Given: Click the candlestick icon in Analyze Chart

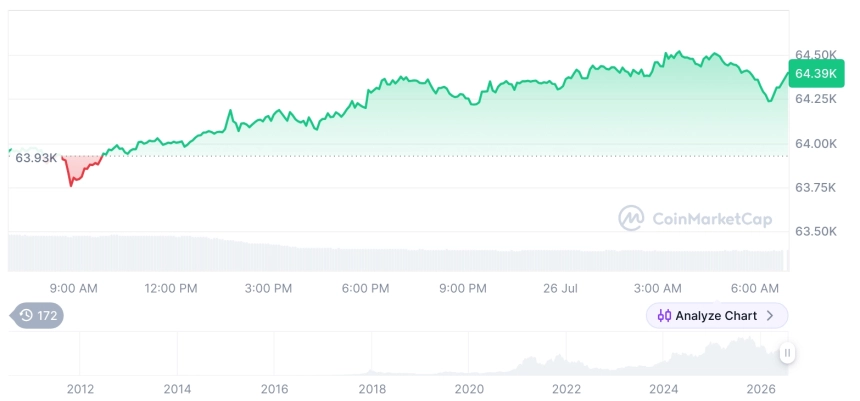Looking at the screenshot, I should pos(664,315).
